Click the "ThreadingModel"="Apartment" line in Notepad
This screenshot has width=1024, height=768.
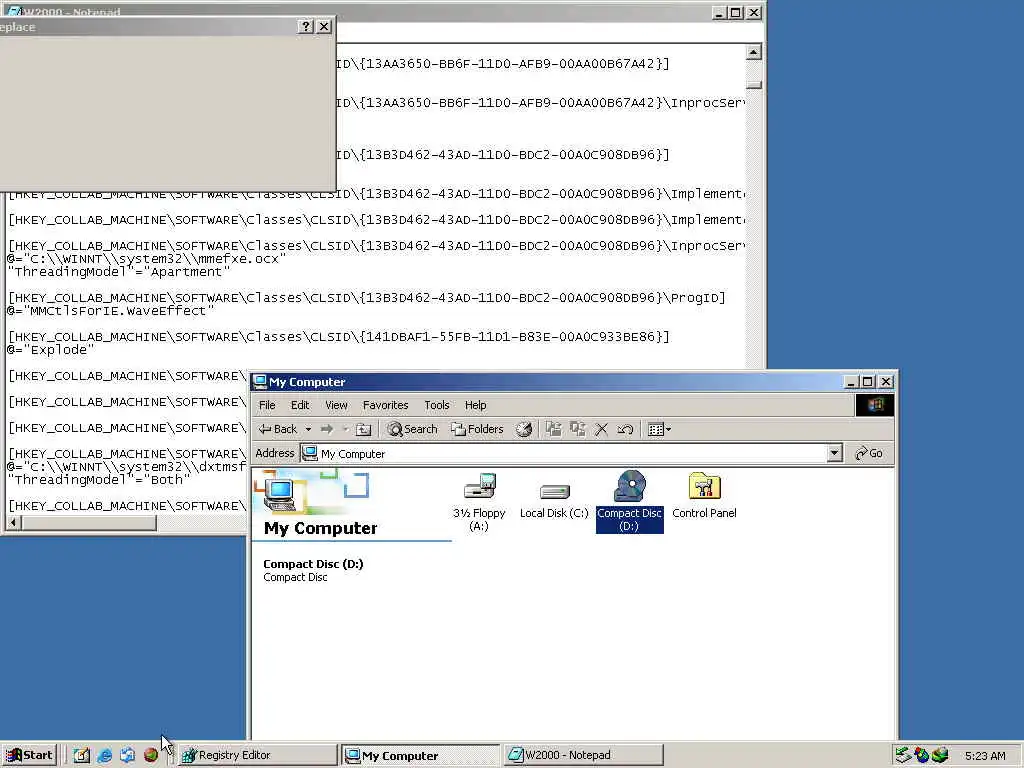click(118, 272)
